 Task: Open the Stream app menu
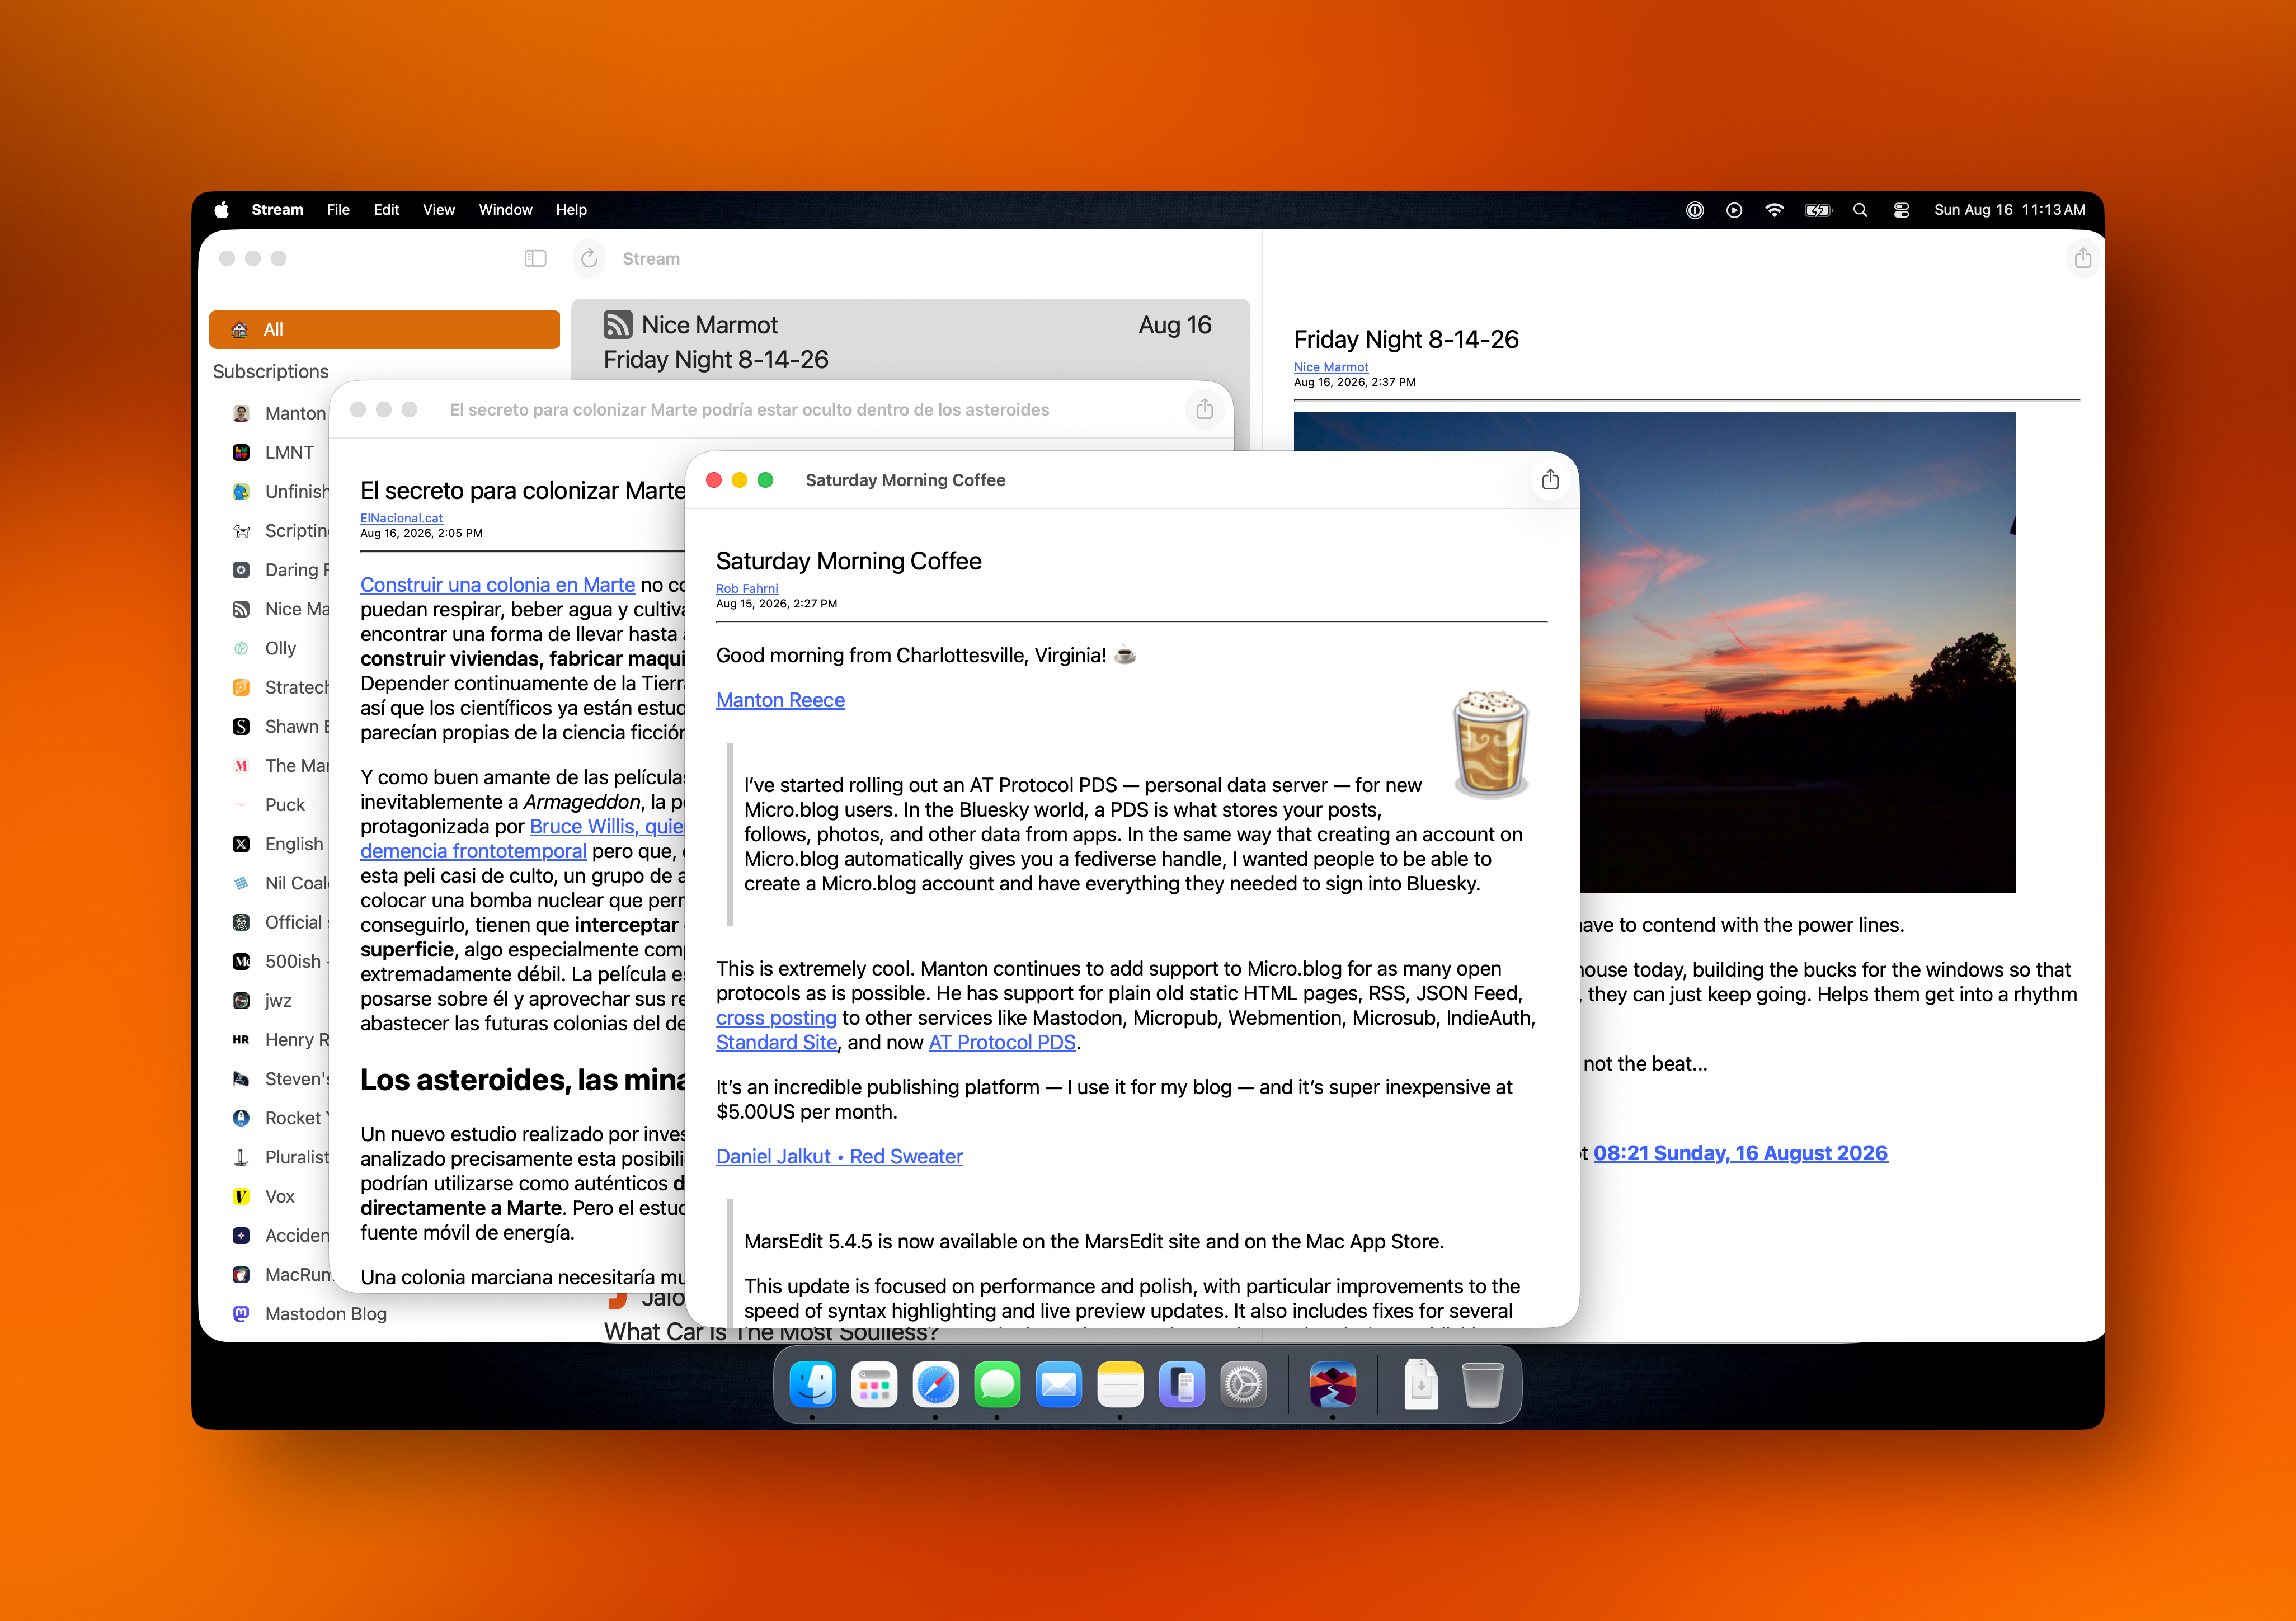coord(277,210)
